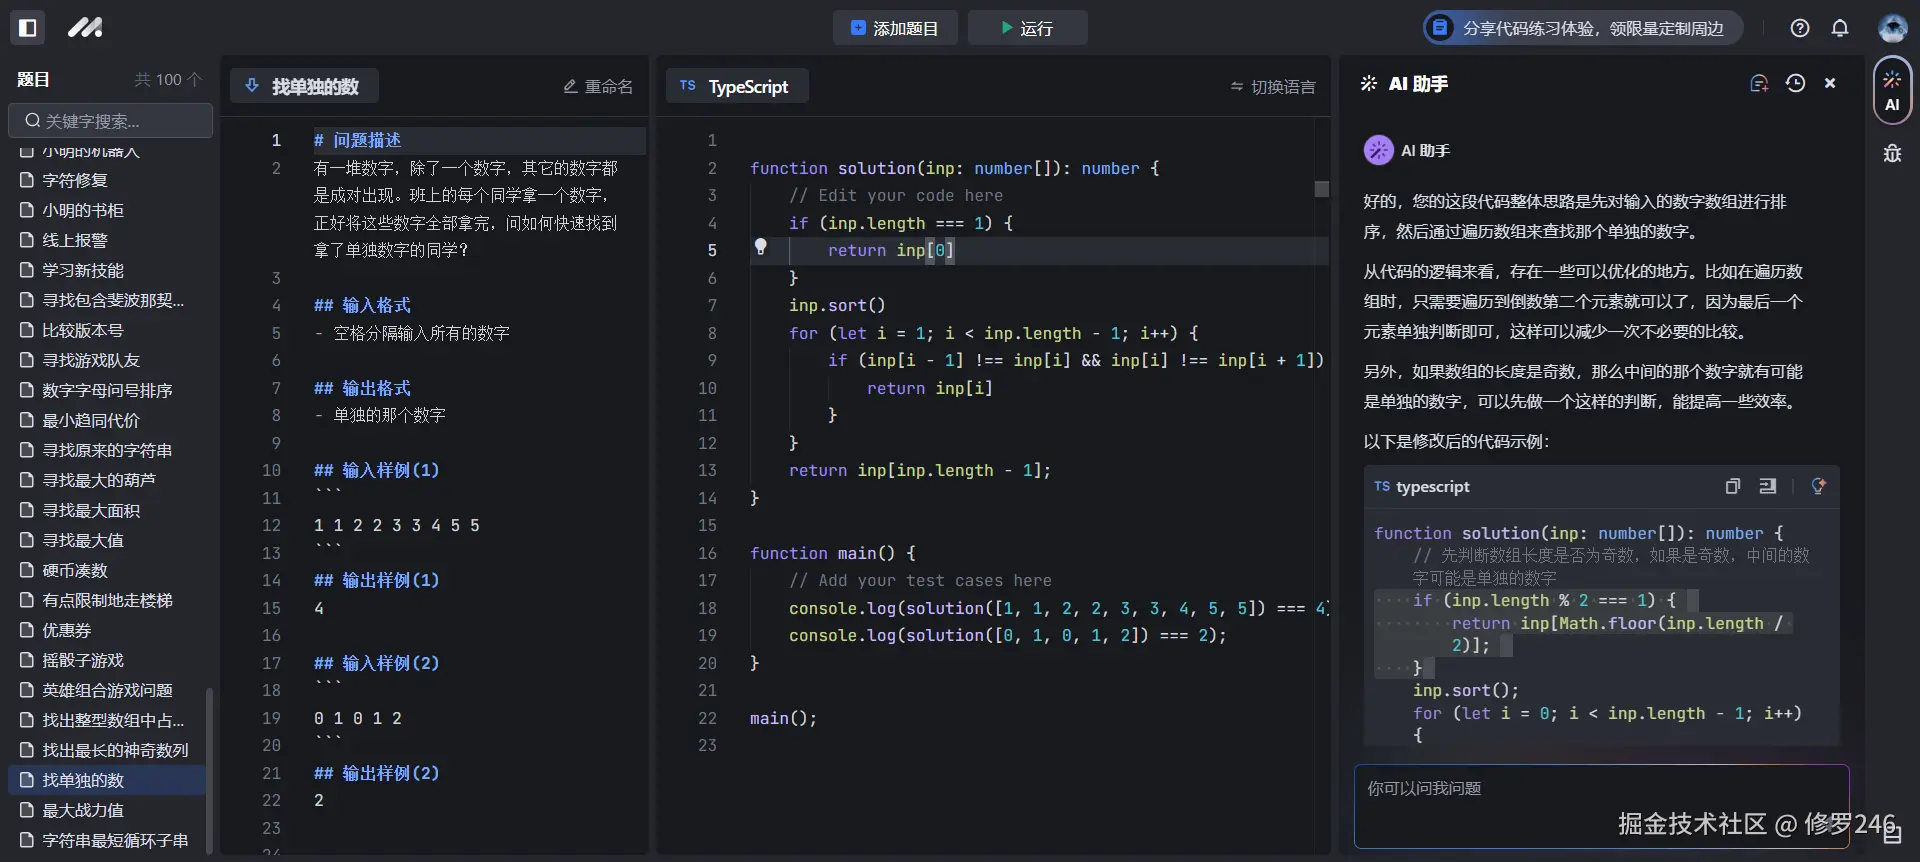1920x862 pixels.
Task: Click the lightbulb quick-fix on line 5
Action: click(x=760, y=247)
